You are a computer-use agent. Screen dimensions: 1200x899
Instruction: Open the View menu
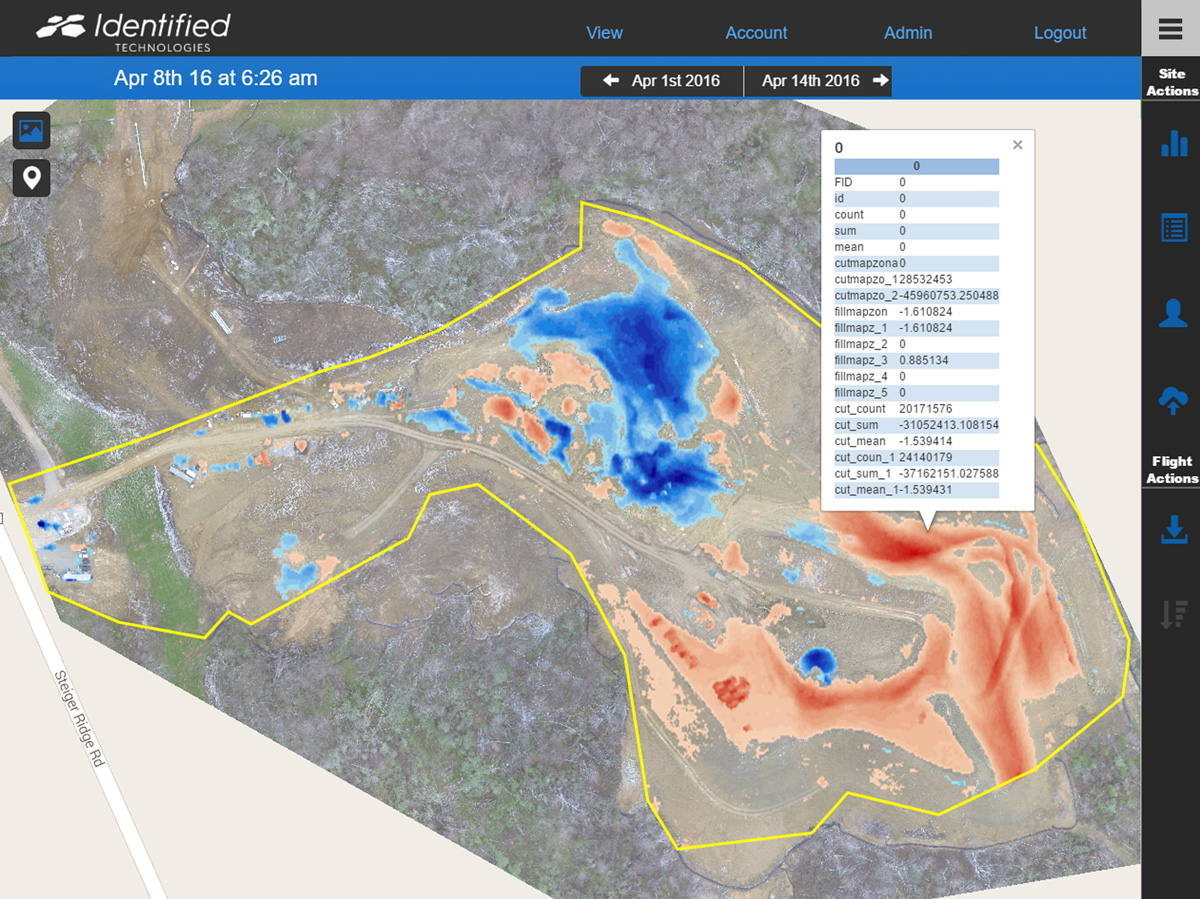[x=604, y=33]
